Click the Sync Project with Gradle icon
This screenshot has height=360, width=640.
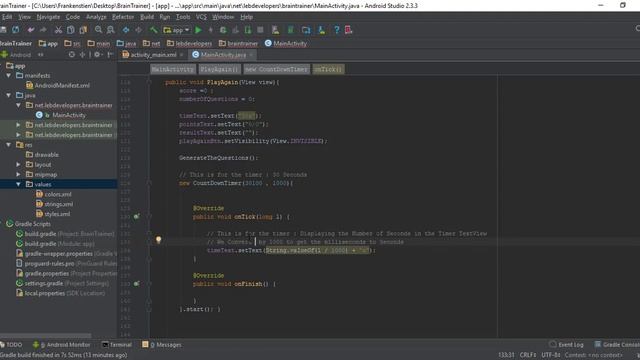click(291, 30)
